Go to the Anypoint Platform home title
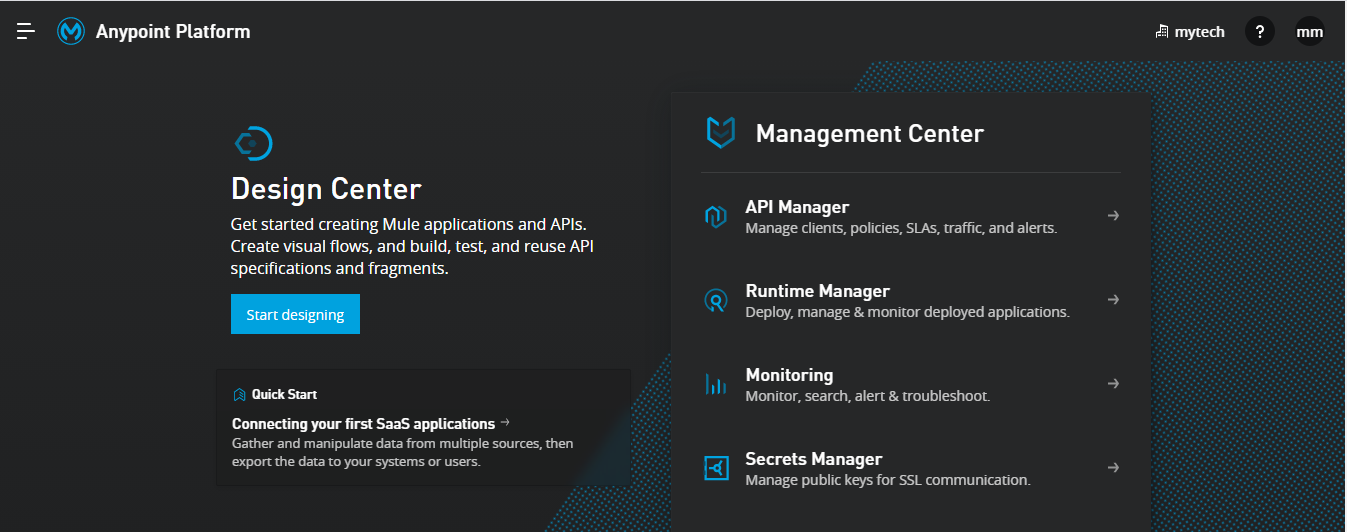Viewport: 1347px width, 532px height. pyautogui.click(x=173, y=32)
